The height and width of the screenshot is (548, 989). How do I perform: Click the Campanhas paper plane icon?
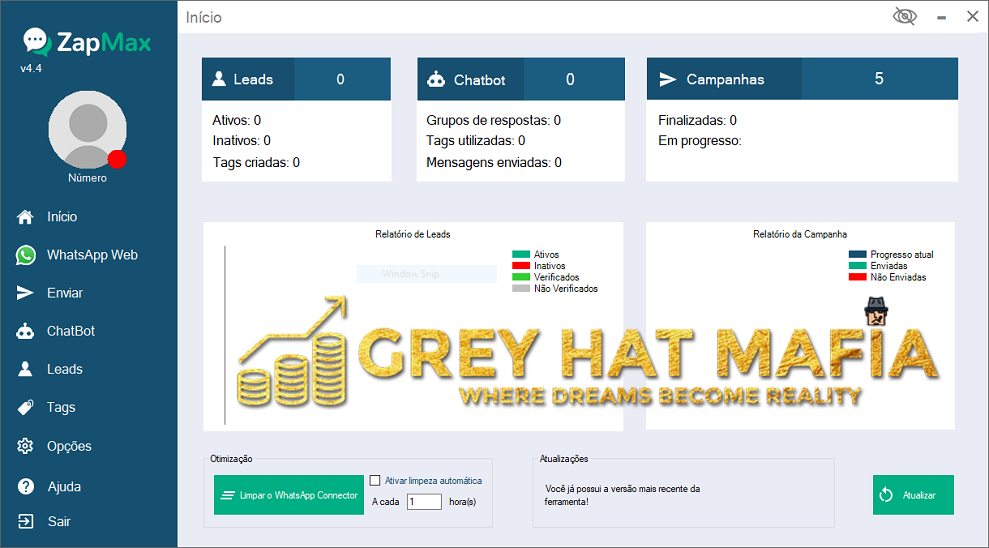(x=668, y=79)
